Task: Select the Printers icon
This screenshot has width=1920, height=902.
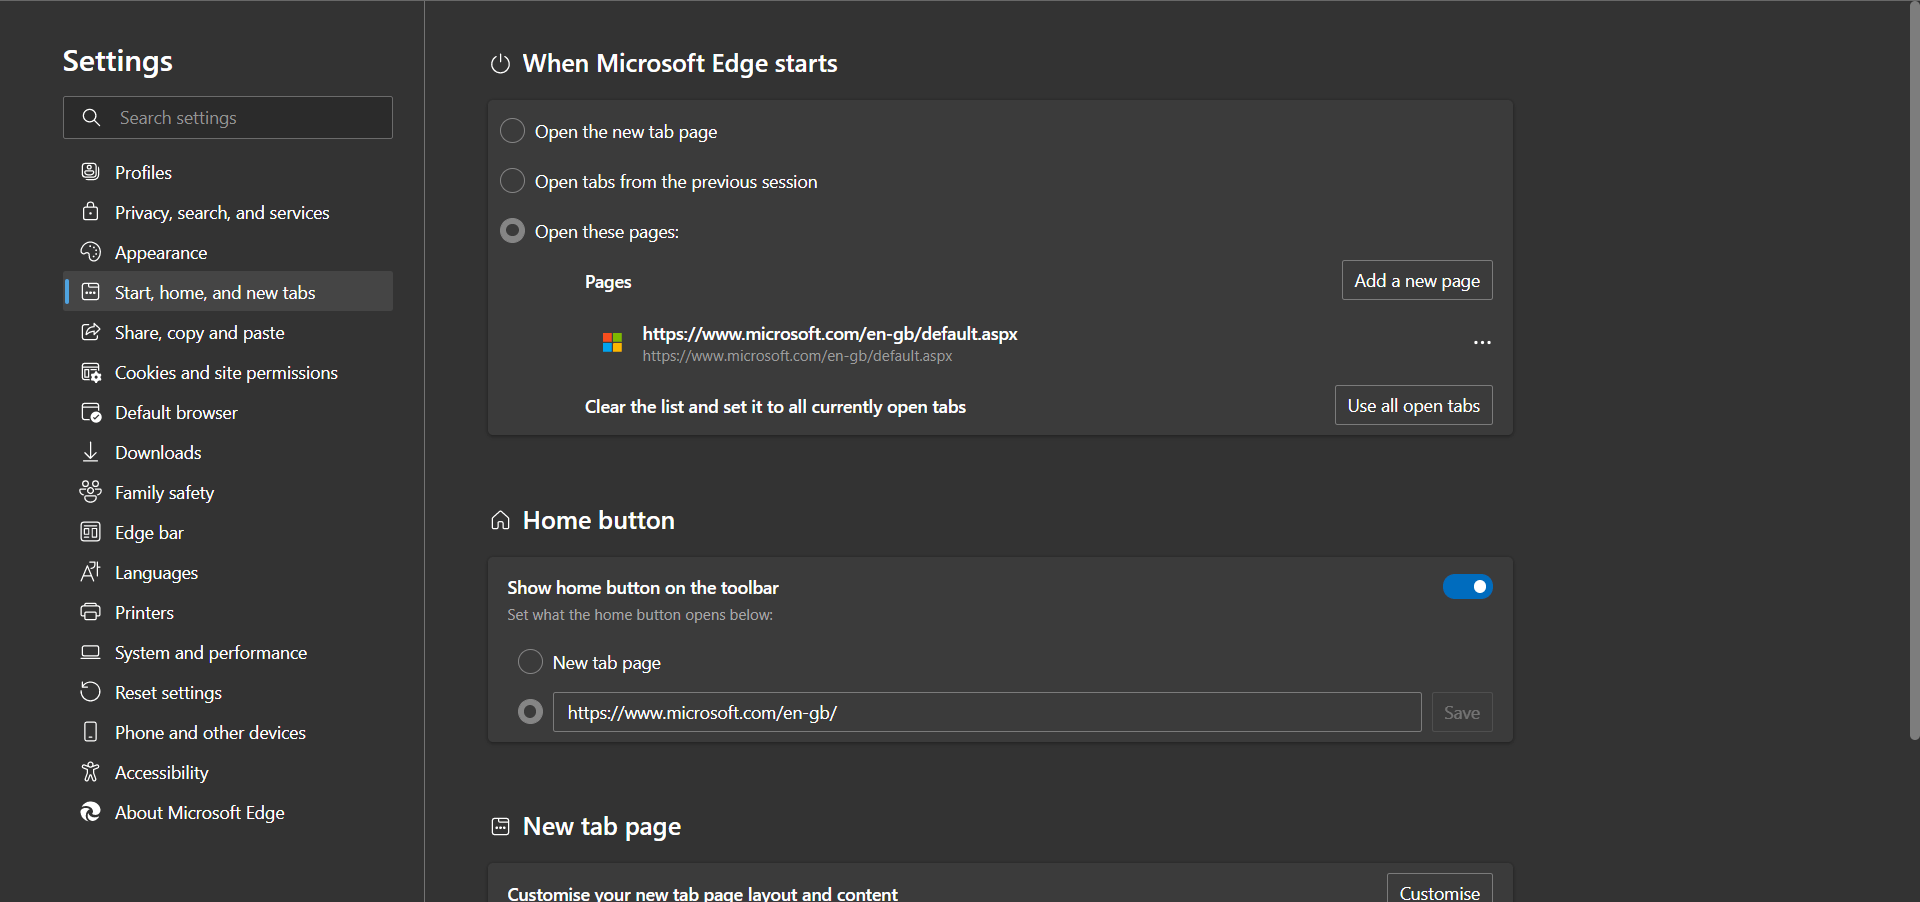Action: (91, 611)
